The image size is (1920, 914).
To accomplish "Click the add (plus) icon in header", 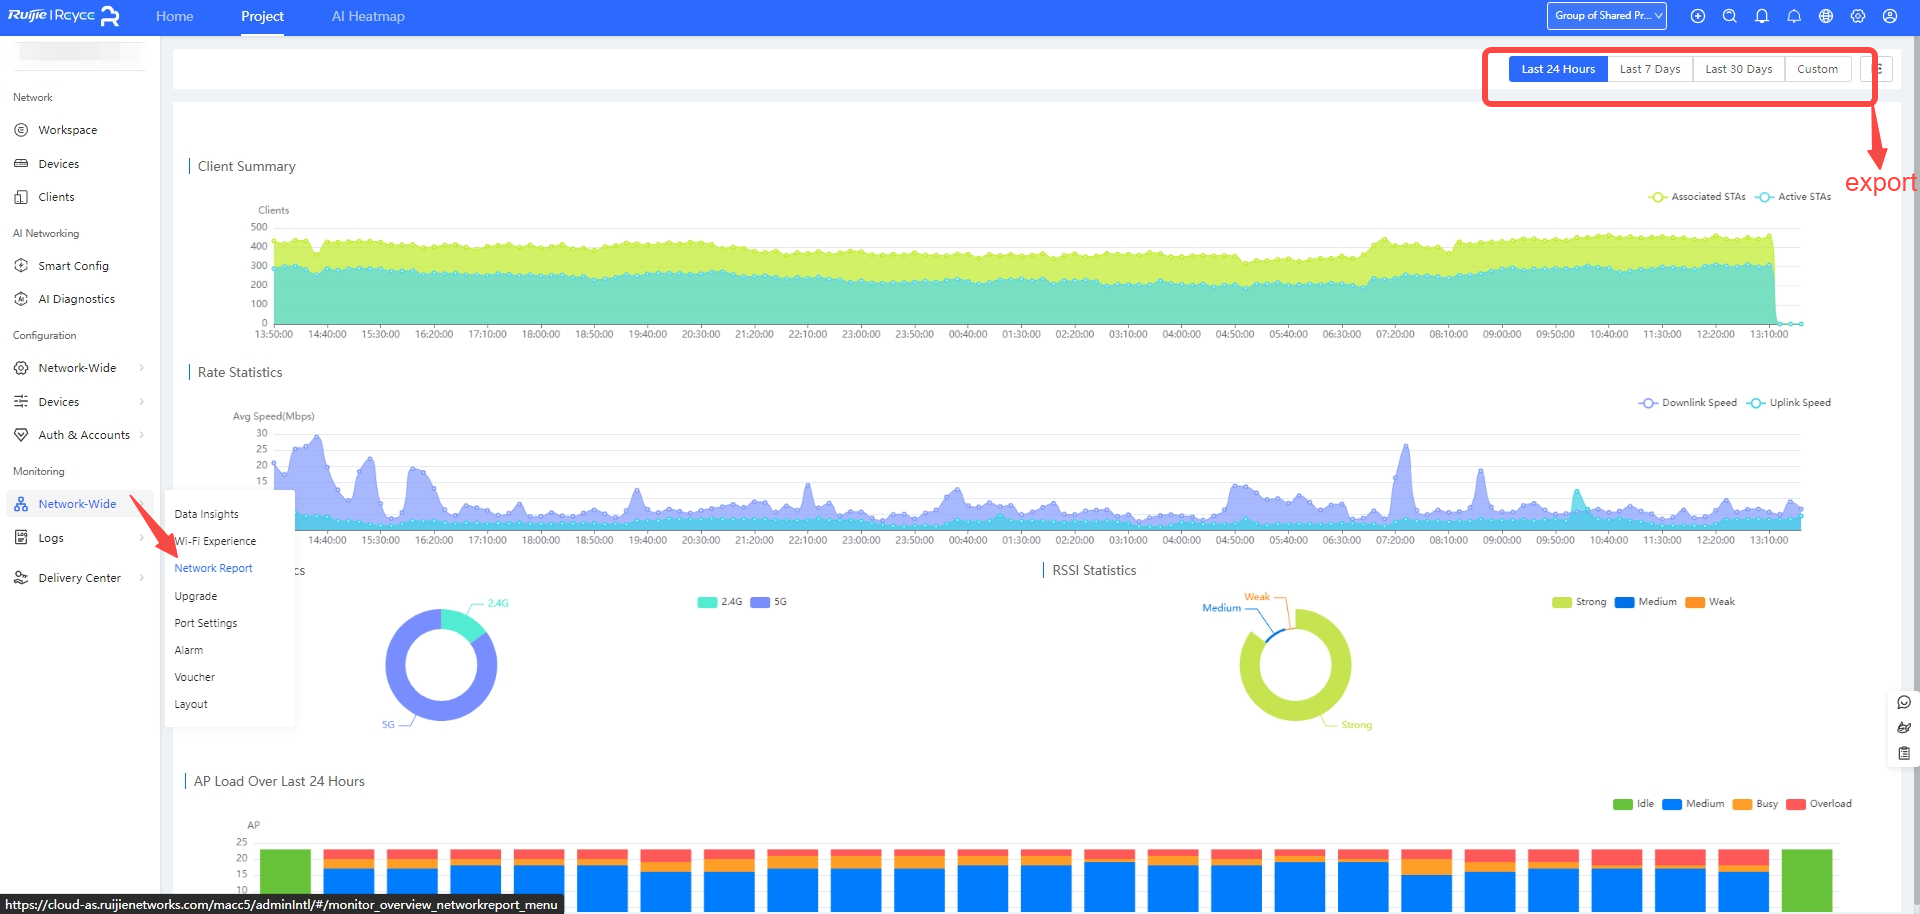I will click(x=1697, y=16).
